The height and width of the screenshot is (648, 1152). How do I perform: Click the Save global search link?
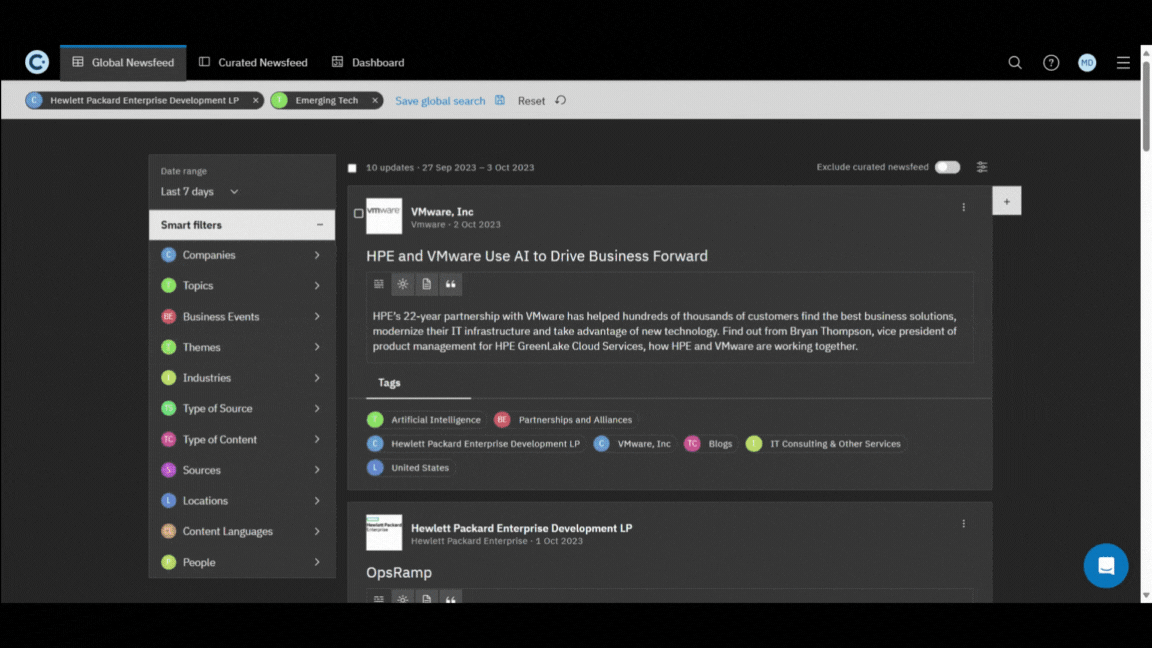point(440,100)
